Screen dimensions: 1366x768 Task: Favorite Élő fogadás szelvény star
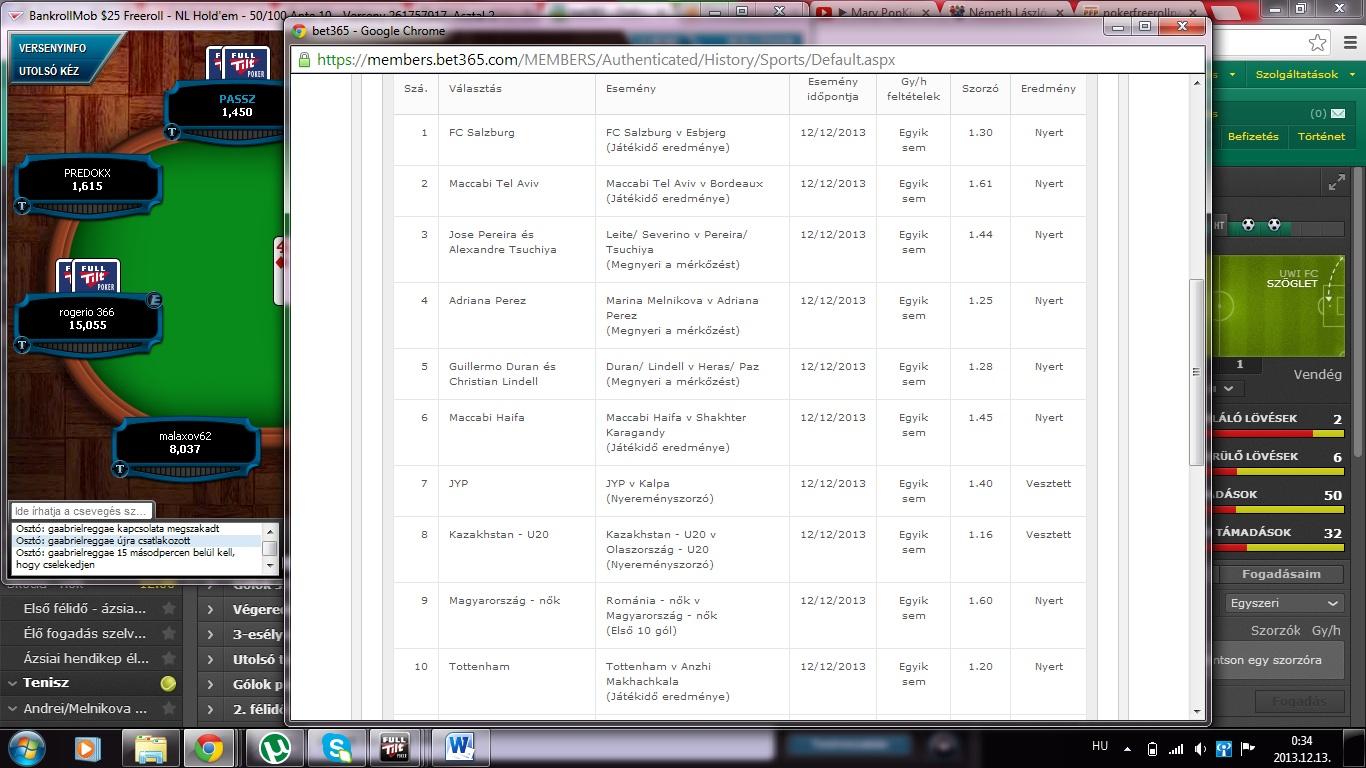169,633
